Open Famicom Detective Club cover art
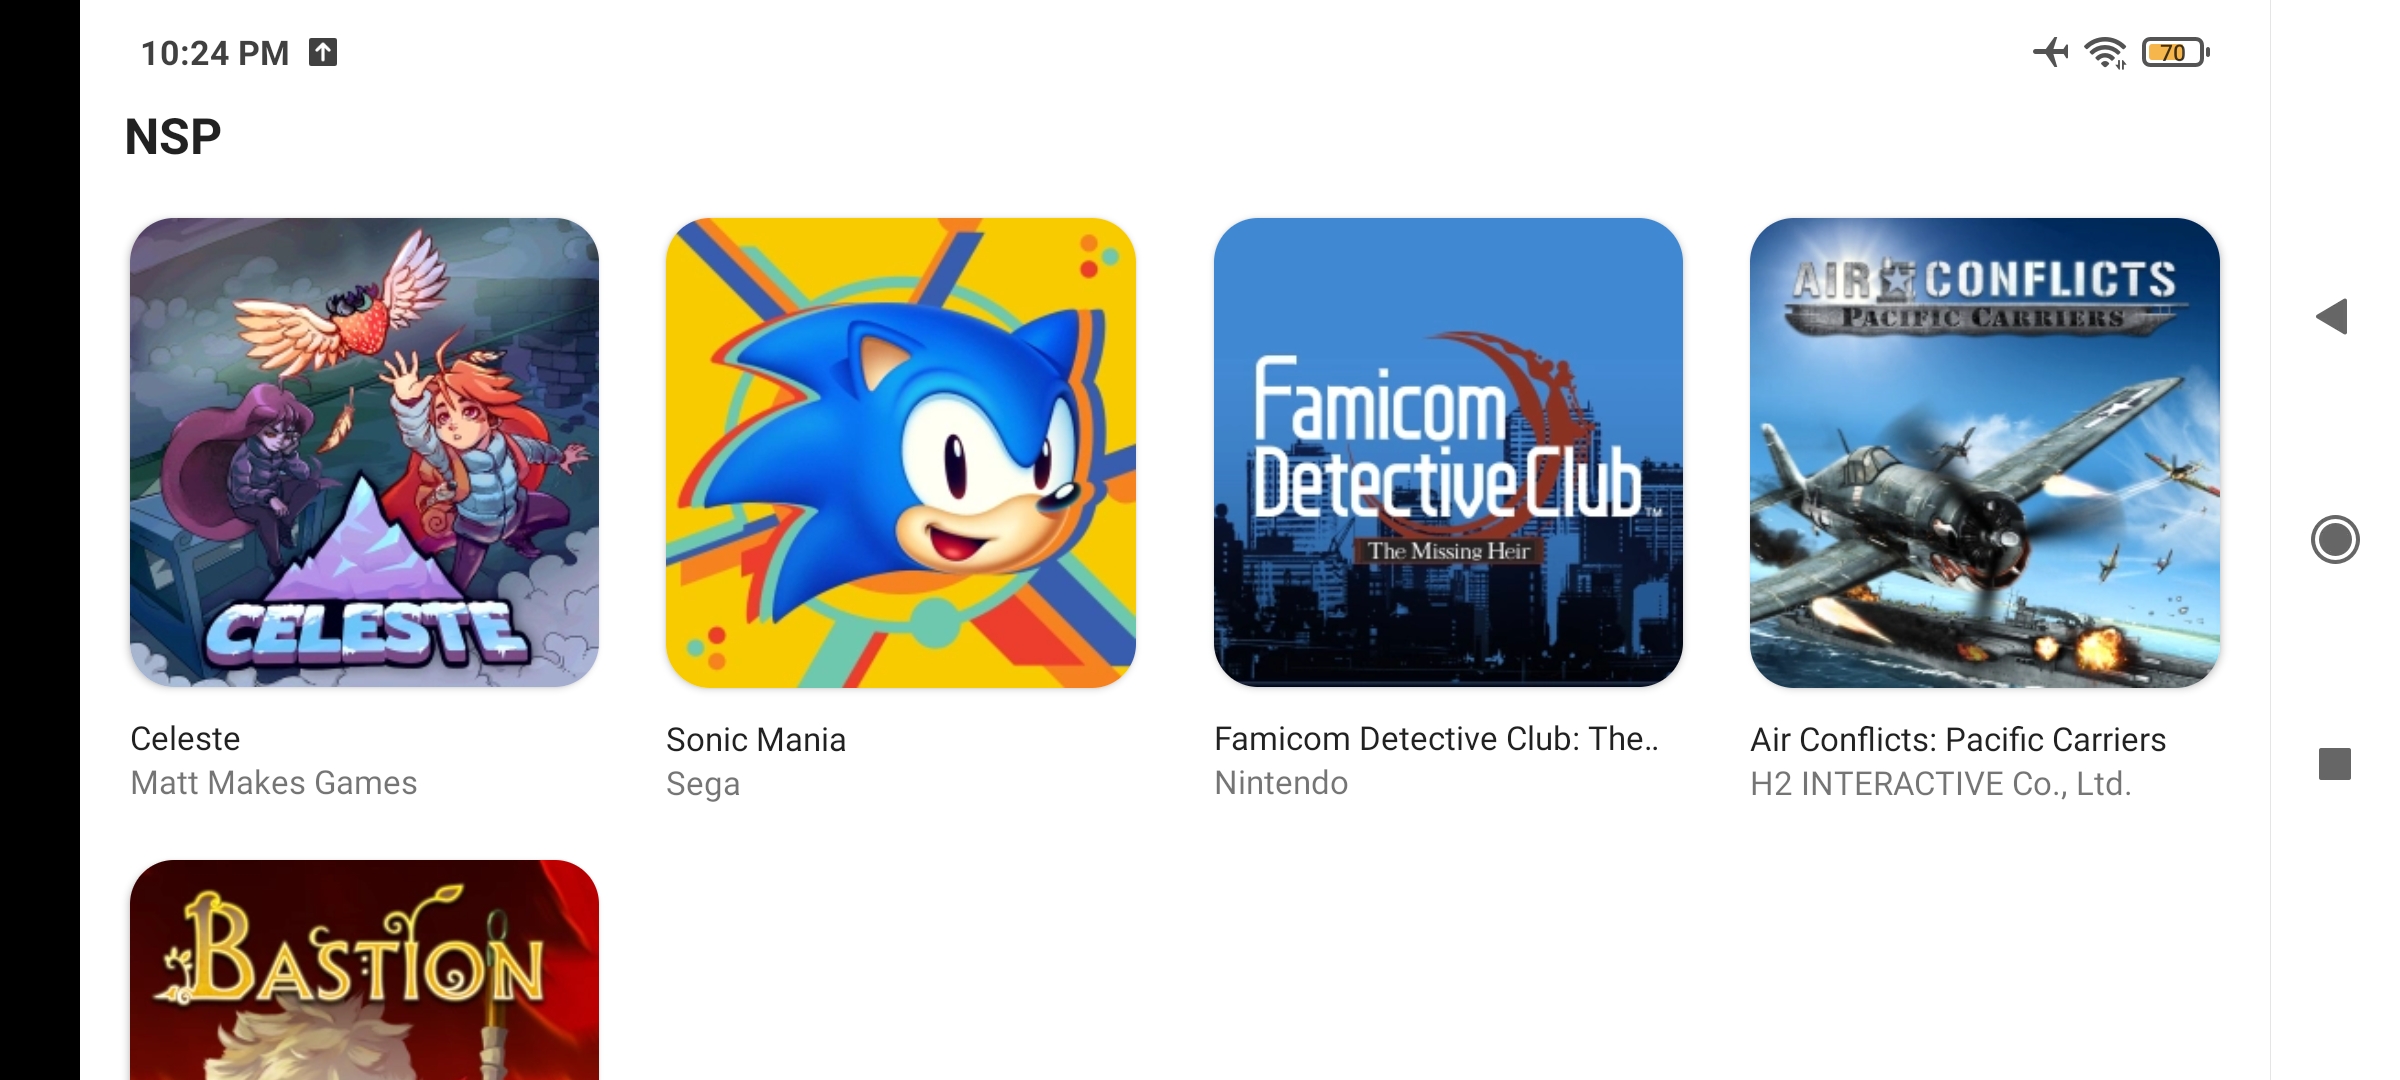2400x1080 pixels. [x=1448, y=452]
